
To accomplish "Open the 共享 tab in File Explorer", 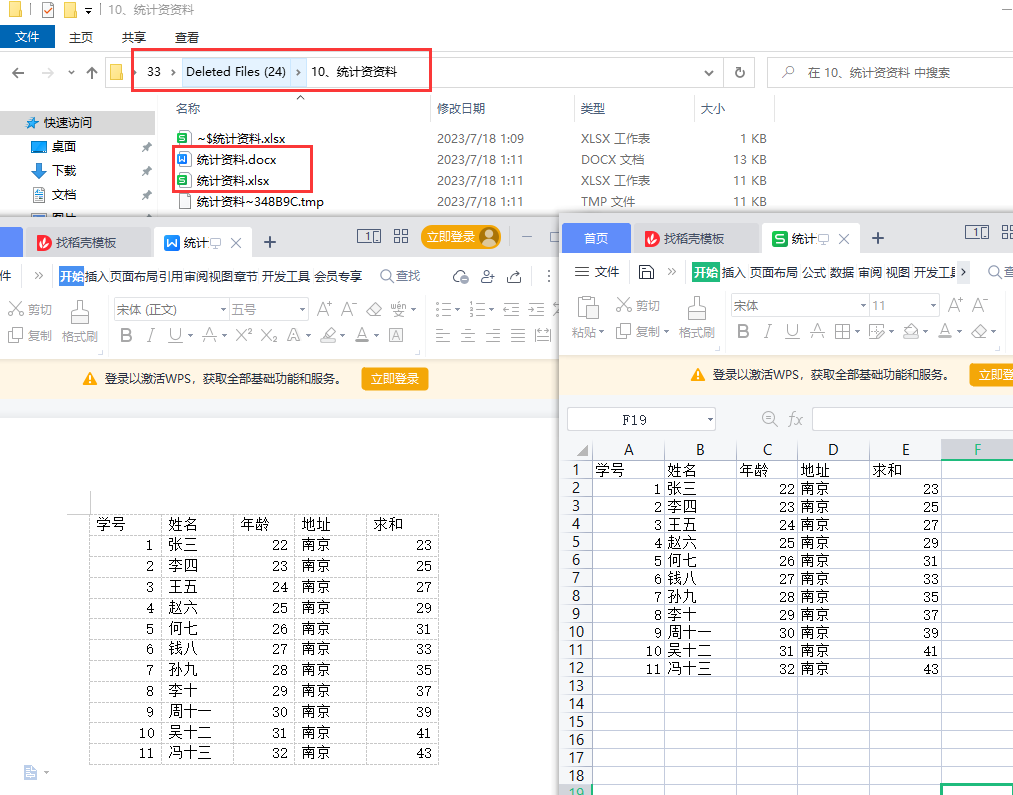I will click(x=134, y=37).
